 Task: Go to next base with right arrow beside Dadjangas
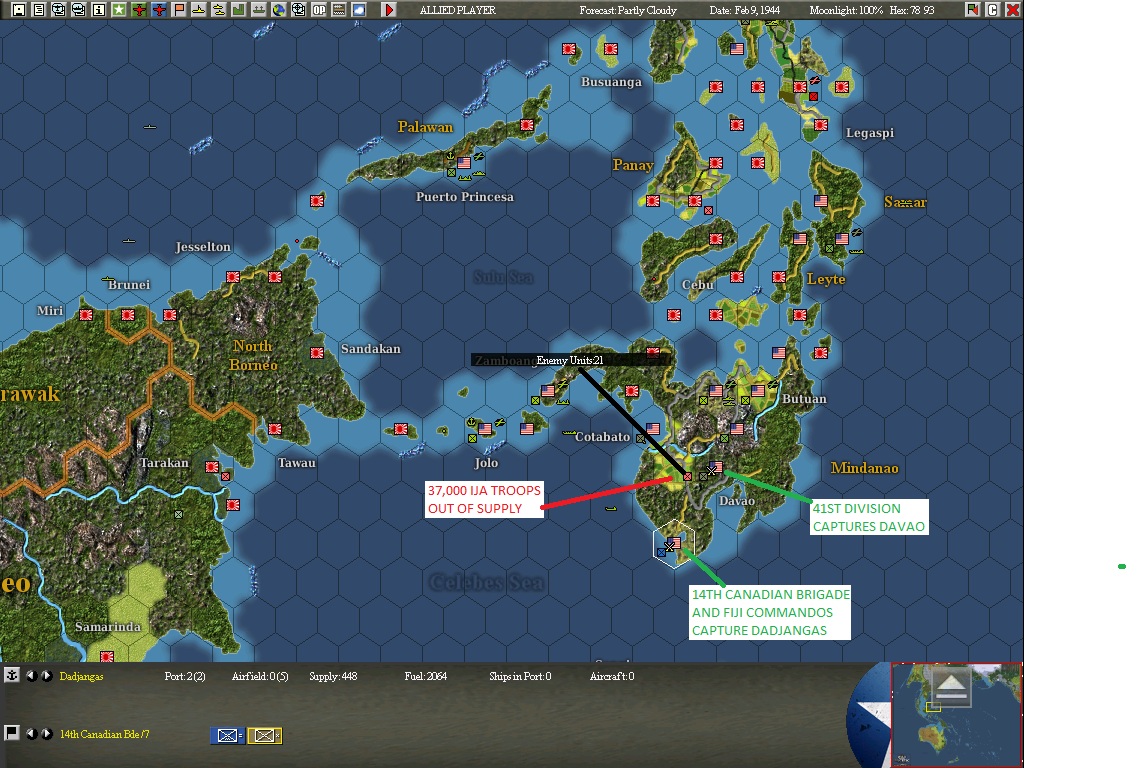click(46, 675)
